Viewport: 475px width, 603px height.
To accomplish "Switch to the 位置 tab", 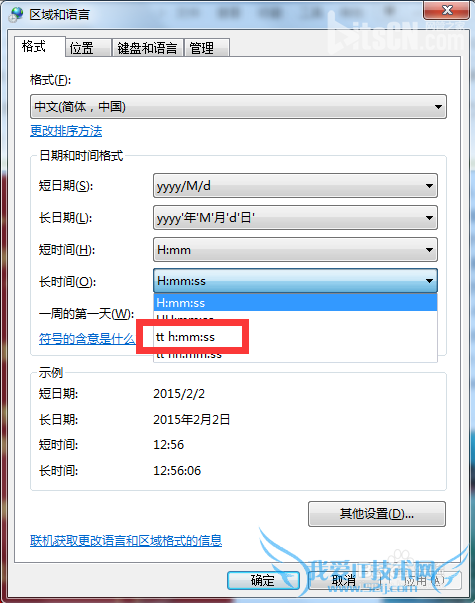I will (88, 48).
